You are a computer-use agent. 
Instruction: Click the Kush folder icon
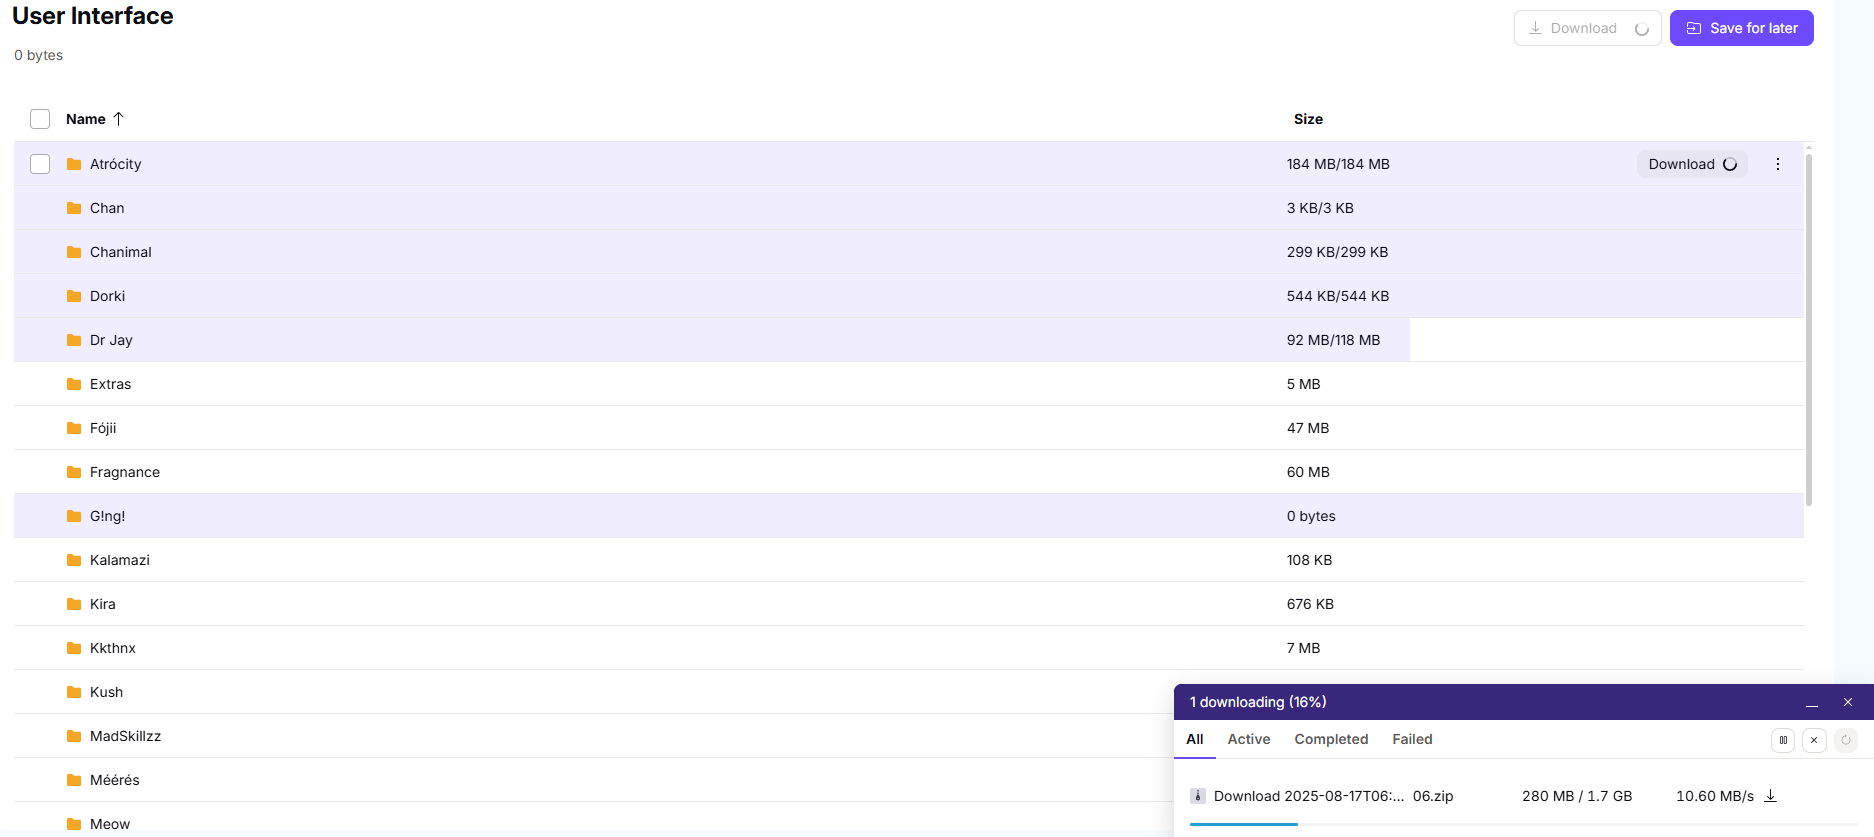click(x=74, y=692)
